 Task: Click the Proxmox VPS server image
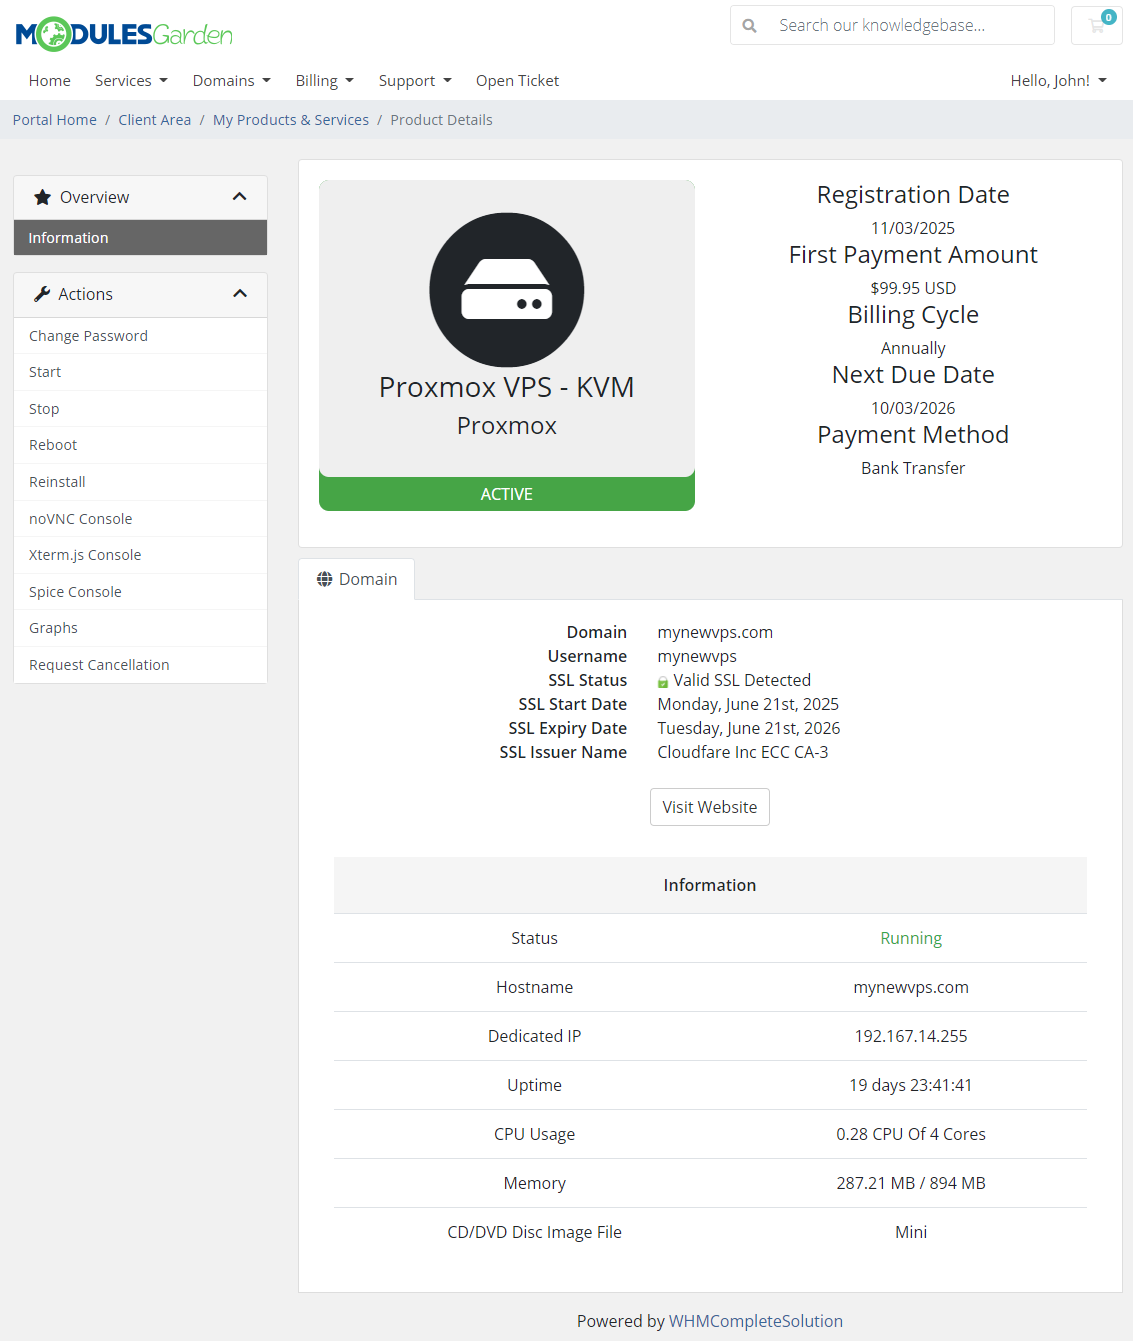506,289
